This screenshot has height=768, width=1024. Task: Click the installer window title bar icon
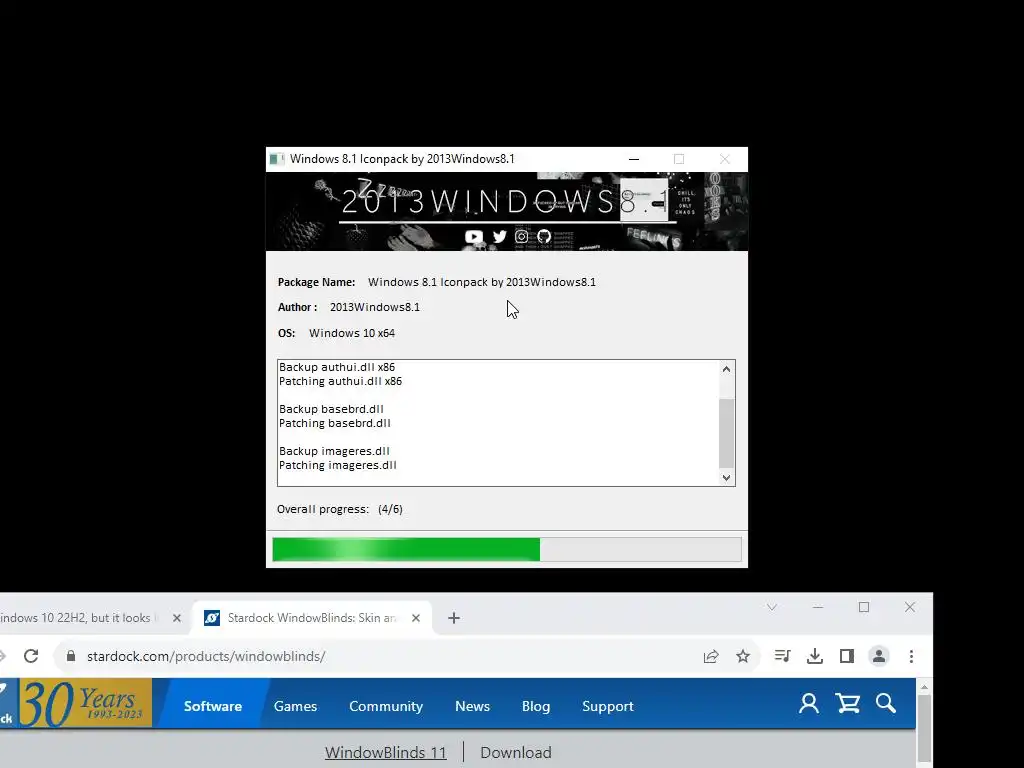coord(277,159)
